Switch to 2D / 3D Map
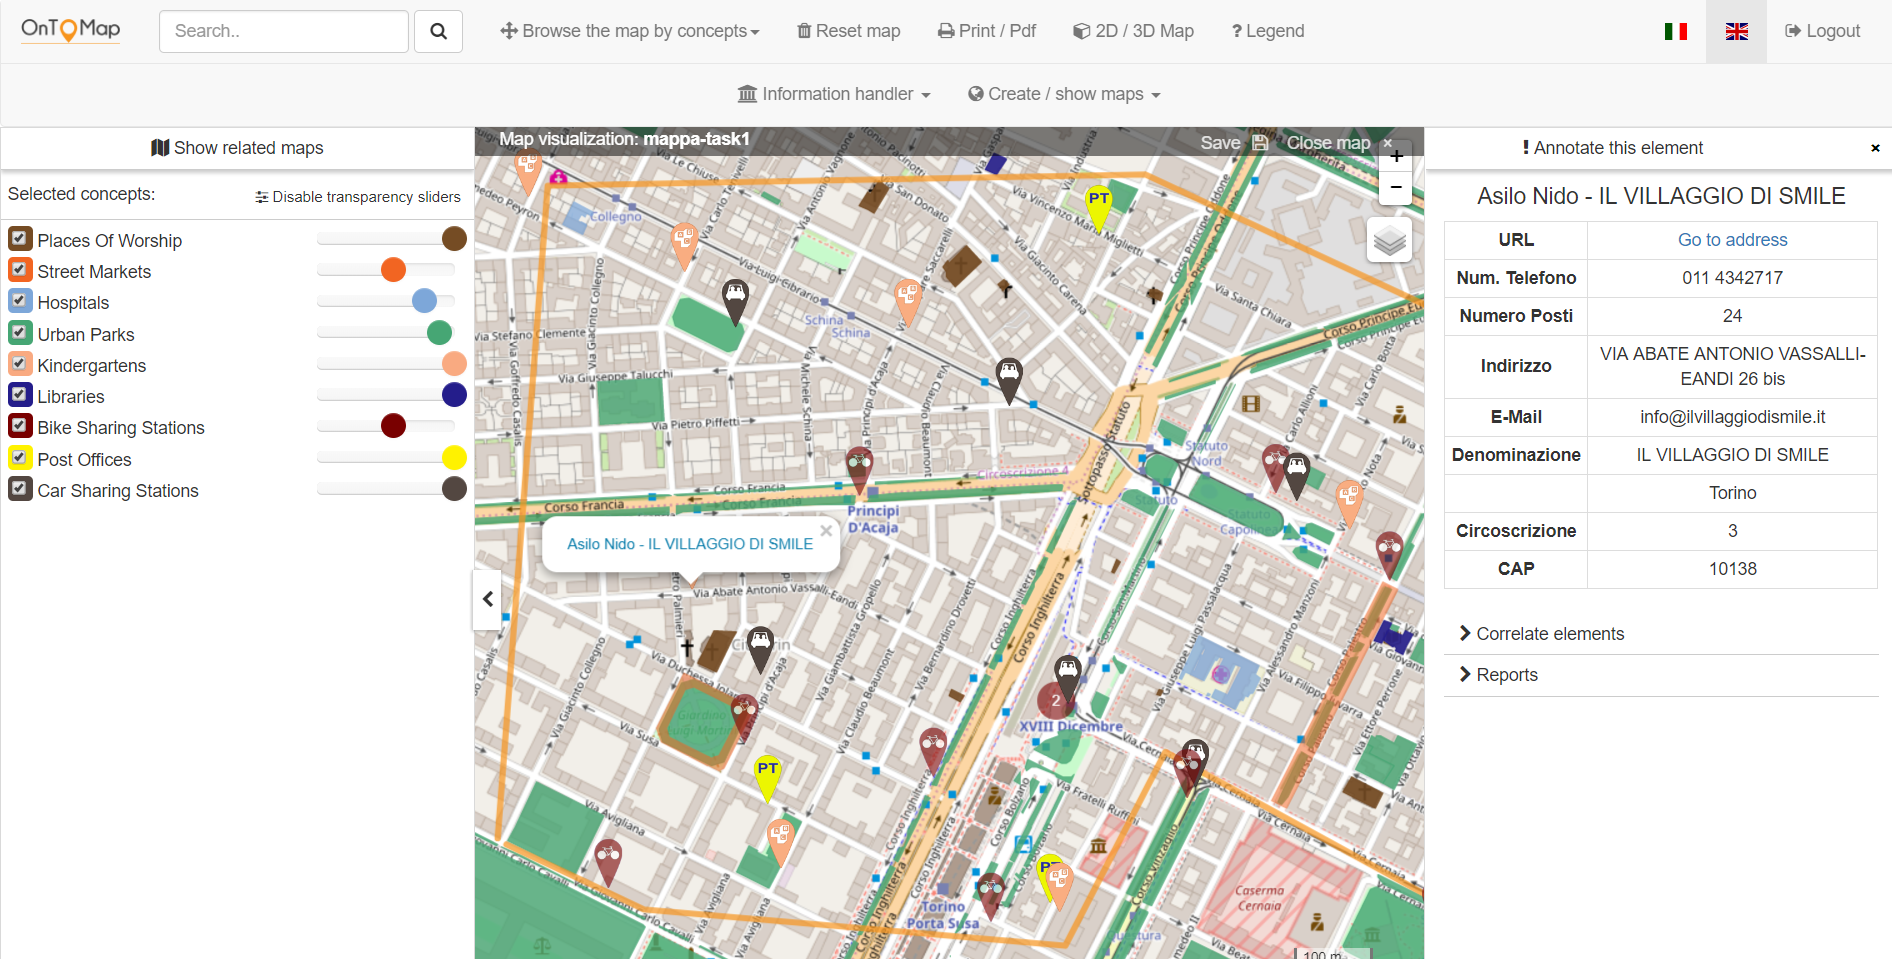The width and height of the screenshot is (1892, 959). (1133, 31)
